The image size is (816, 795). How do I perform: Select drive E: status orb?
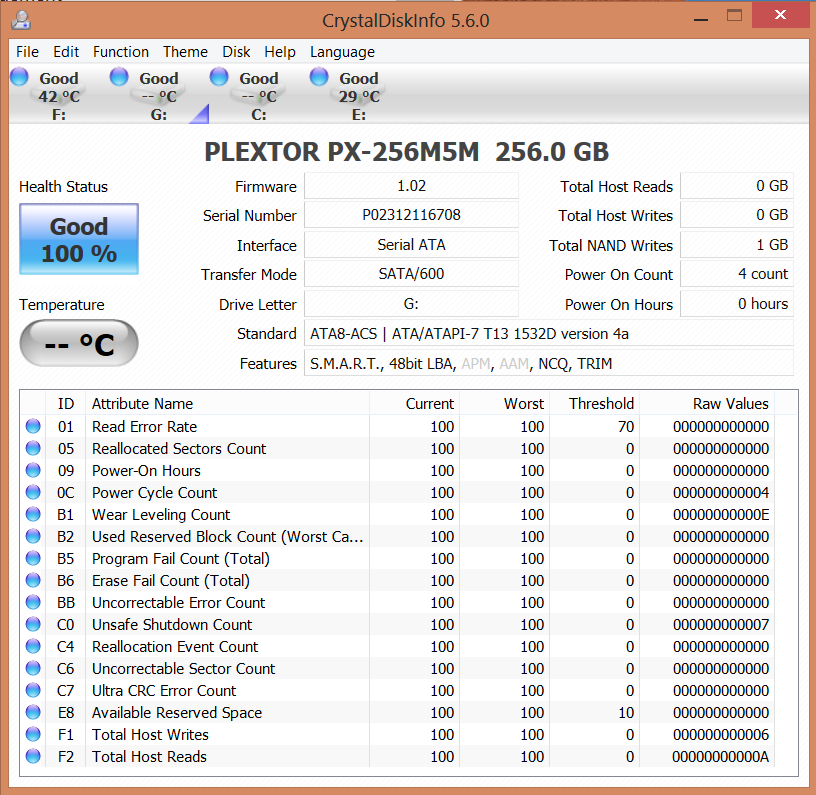pos(319,77)
